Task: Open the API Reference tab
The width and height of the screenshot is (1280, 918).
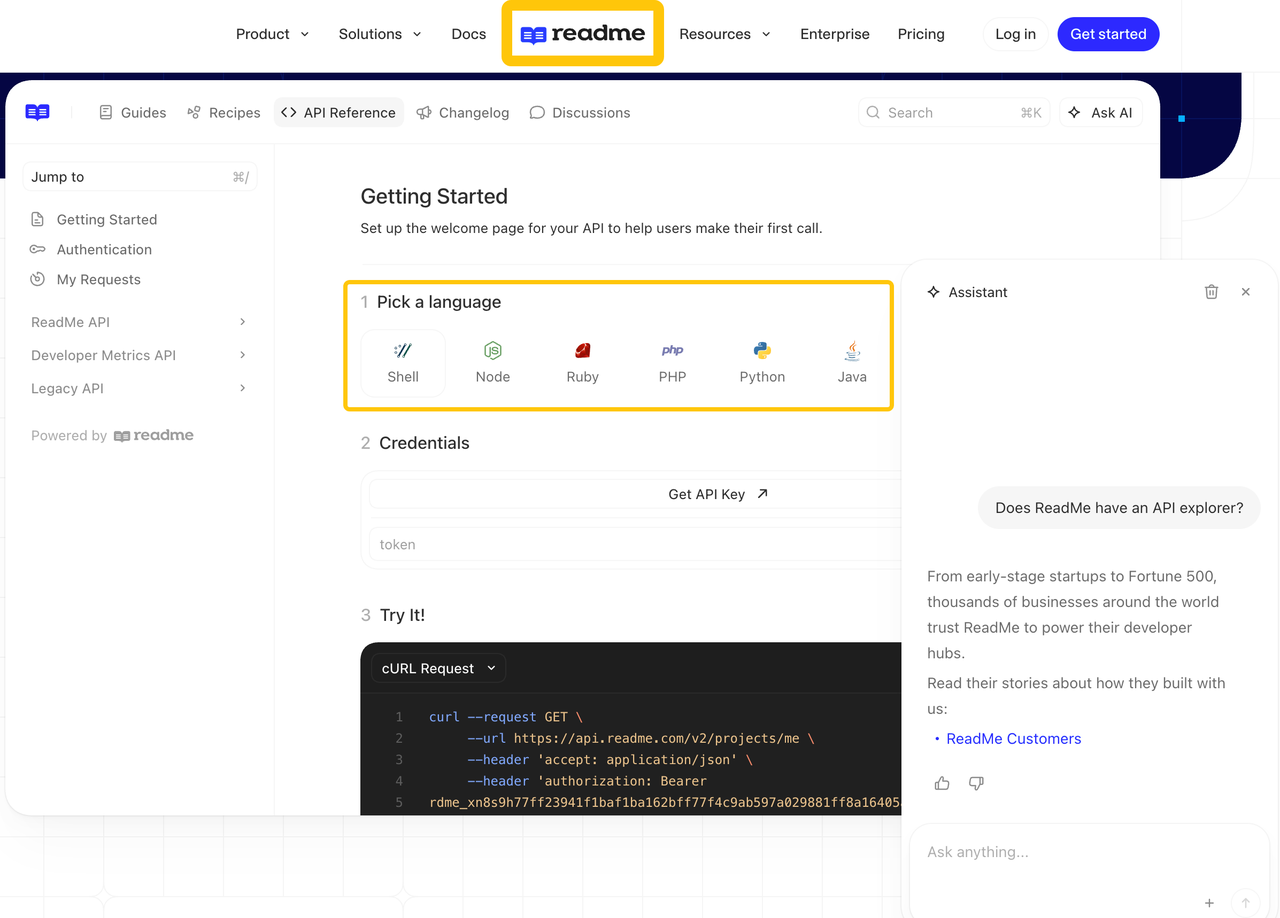Action: [339, 113]
